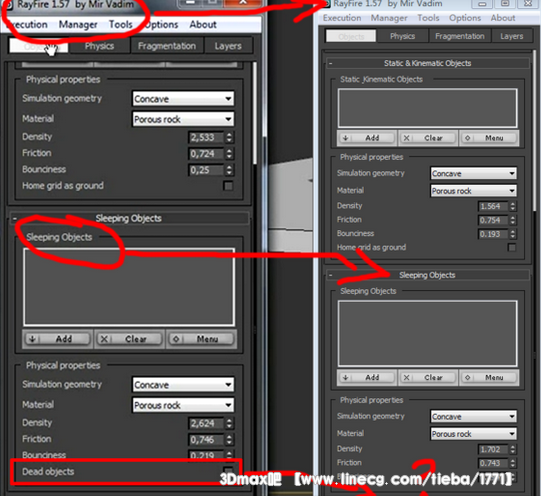The width and height of the screenshot is (541, 496).
Task: Click Friction field 0,746 in left window
Action: click(206, 439)
